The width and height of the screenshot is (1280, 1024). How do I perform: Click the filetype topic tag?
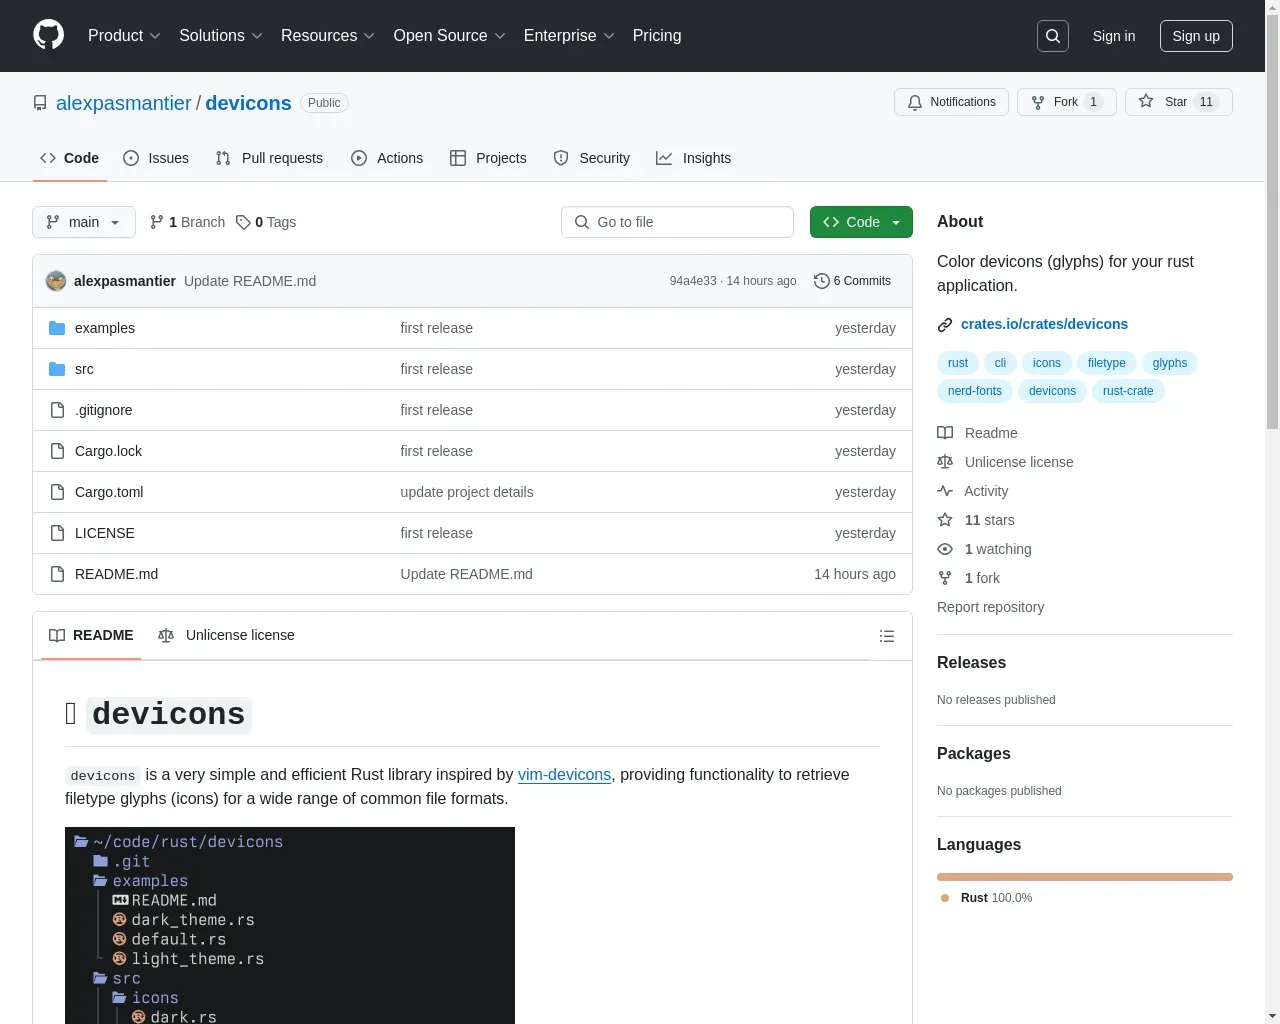coord(1107,363)
